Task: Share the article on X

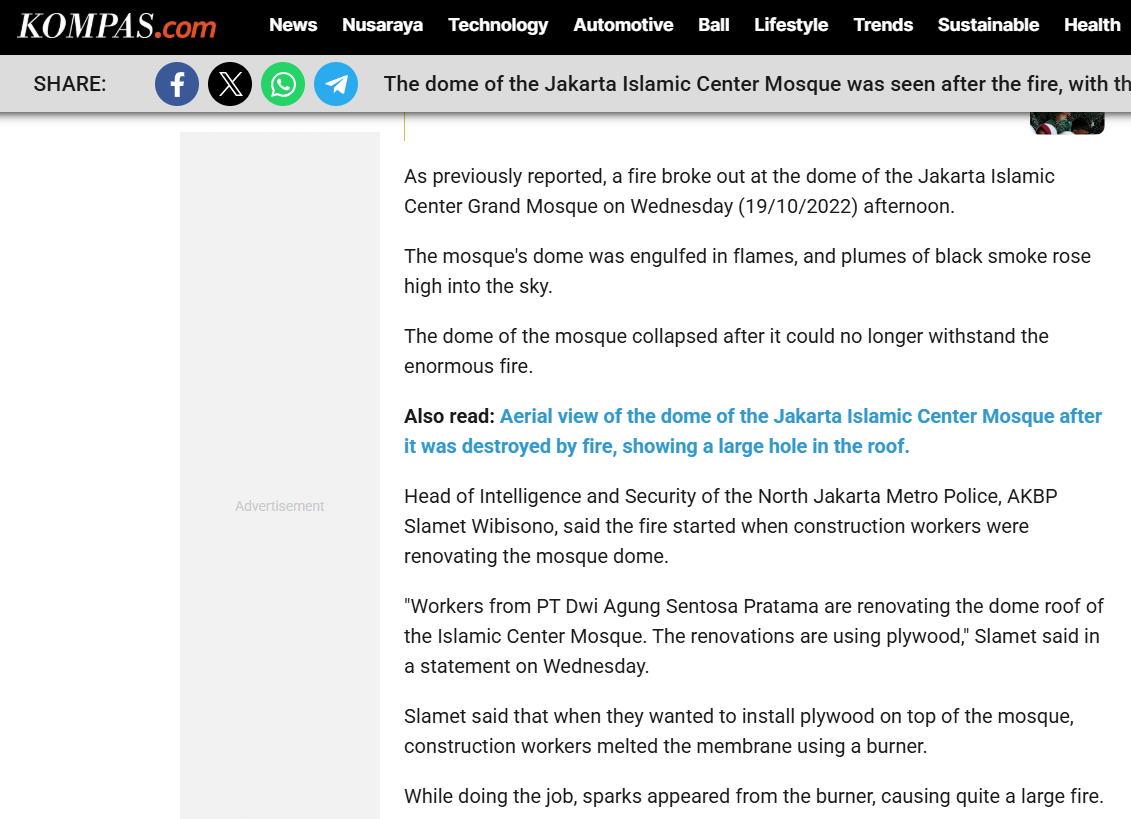Action: [230, 84]
